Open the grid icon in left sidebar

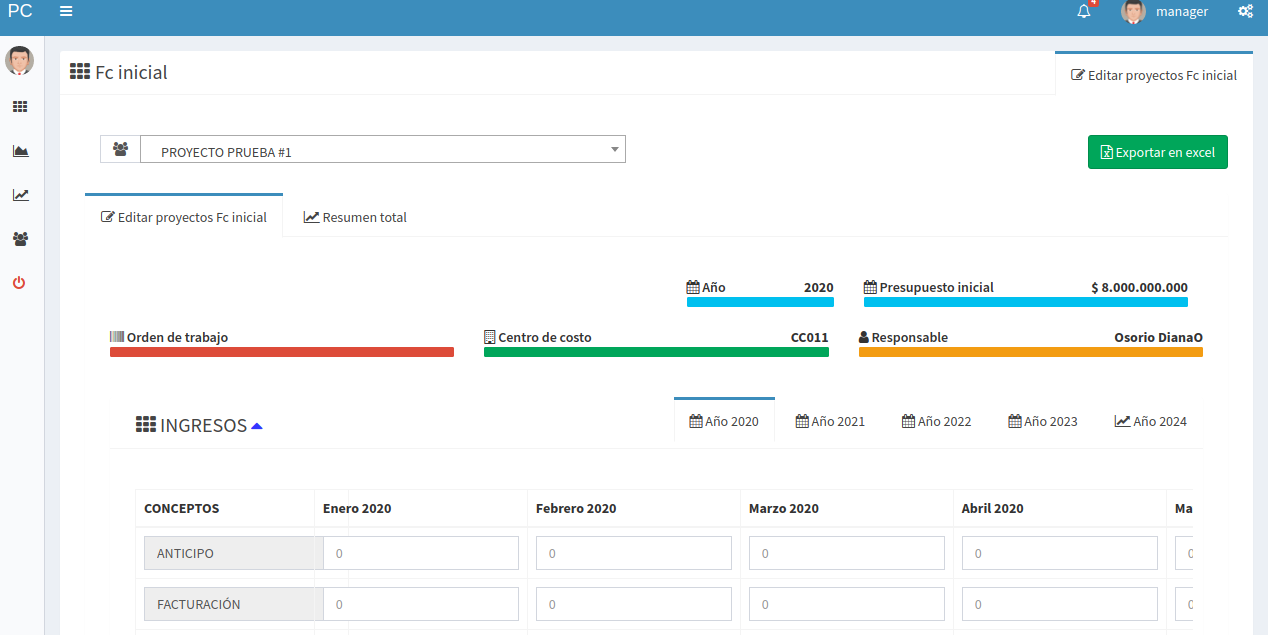coord(20,107)
